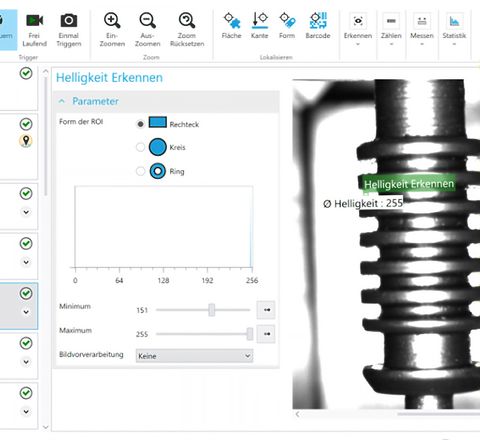
Task: Select the Fläche localization tool
Action: pyautogui.click(x=232, y=26)
